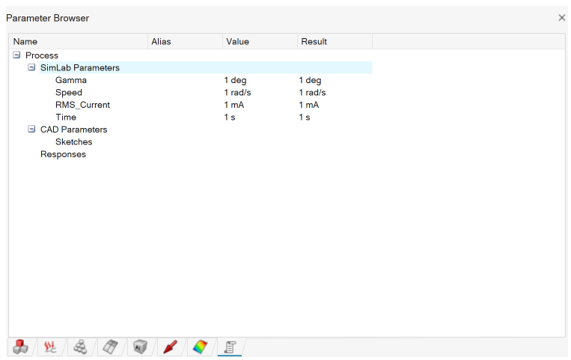
Task: Click the Result column header
Action: [x=335, y=41]
